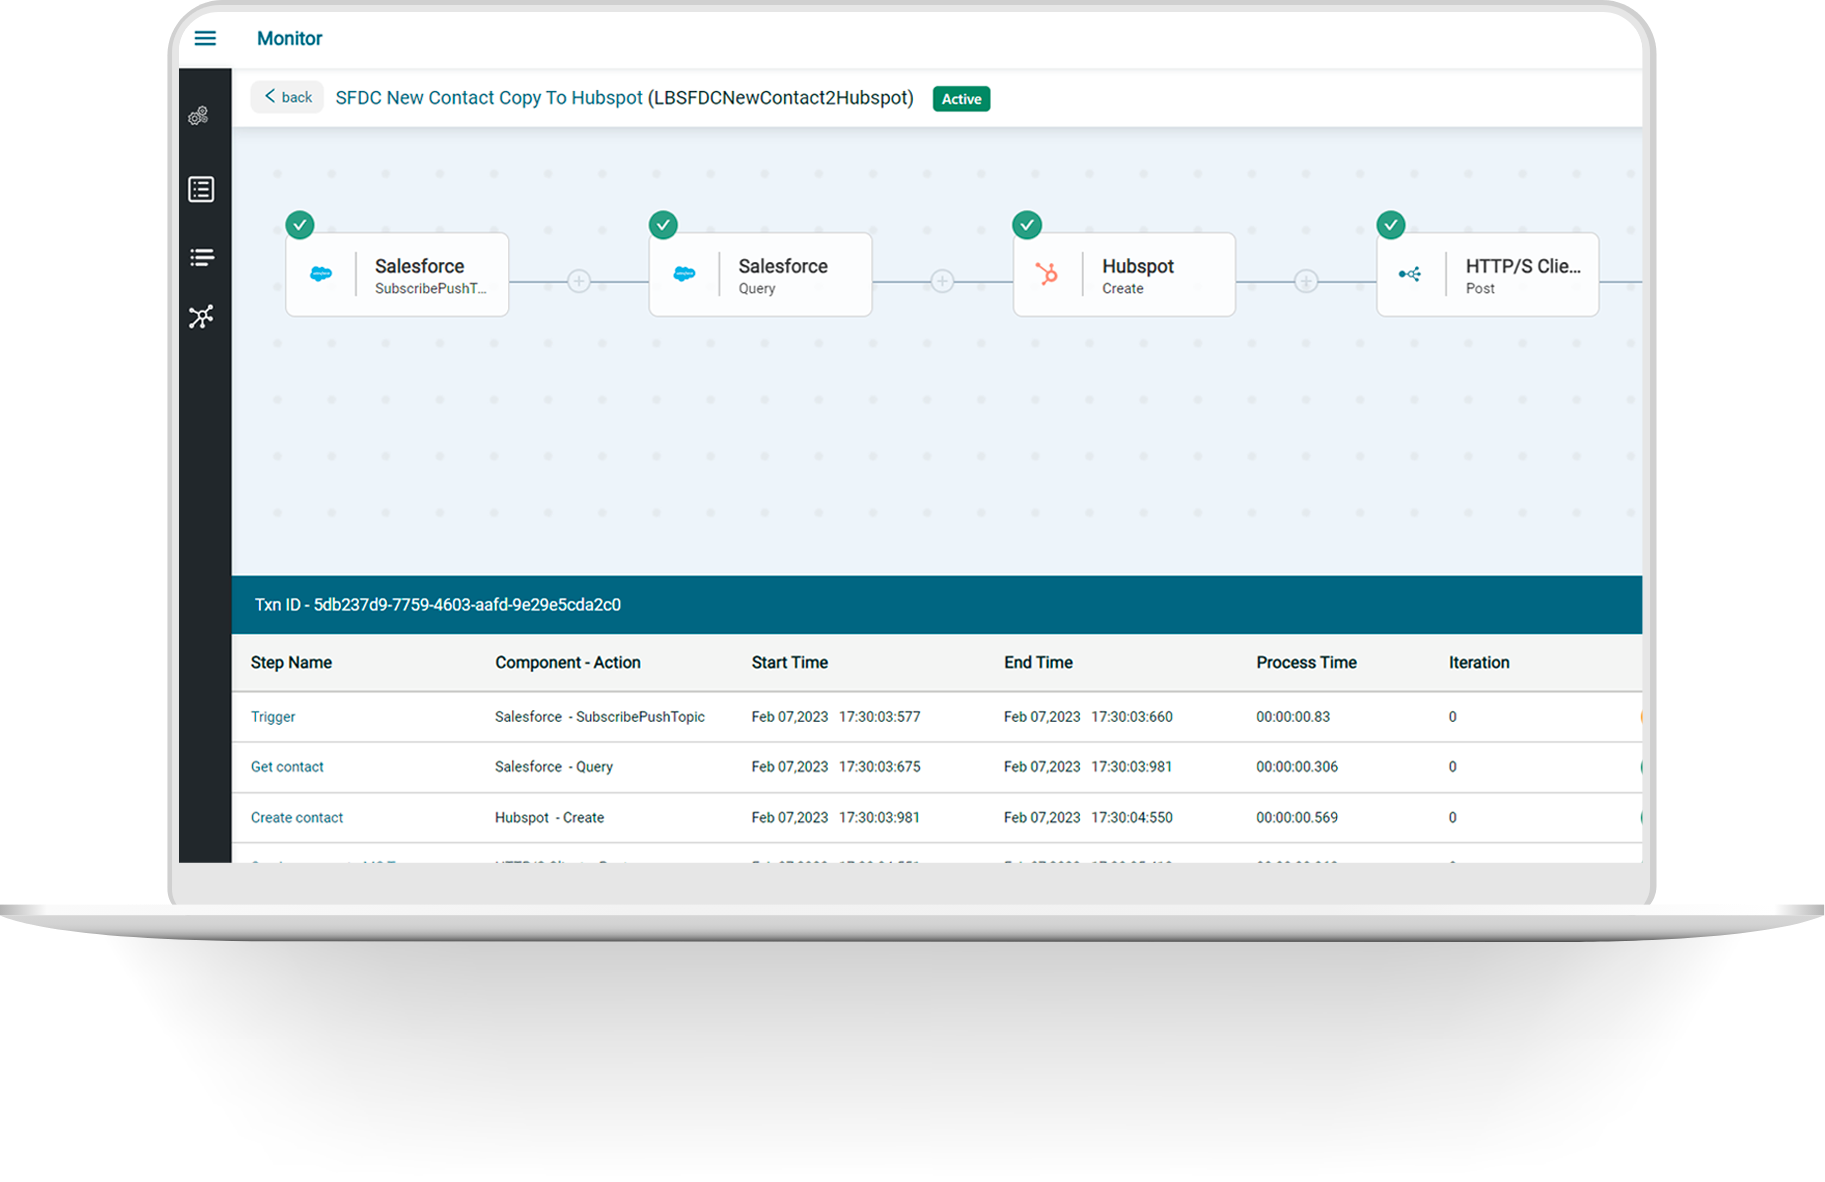
Task: Open the Create contact step link
Action: pyautogui.click(x=297, y=818)
